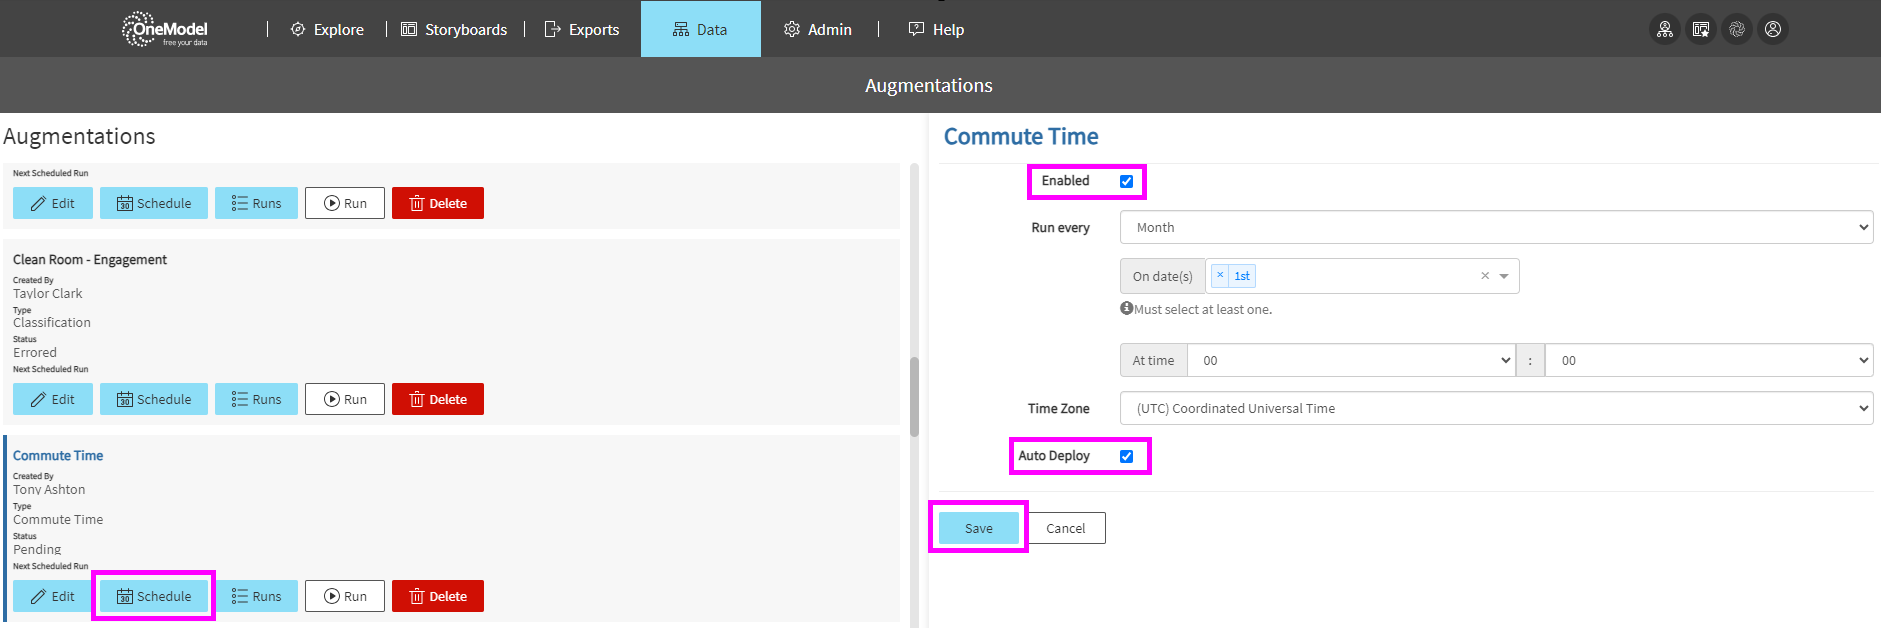Image resolution: width=1881 pixels, height=628 pixels.
Task: Clear all selected dates in On date(s)
Action: [x=1485, y=276]
